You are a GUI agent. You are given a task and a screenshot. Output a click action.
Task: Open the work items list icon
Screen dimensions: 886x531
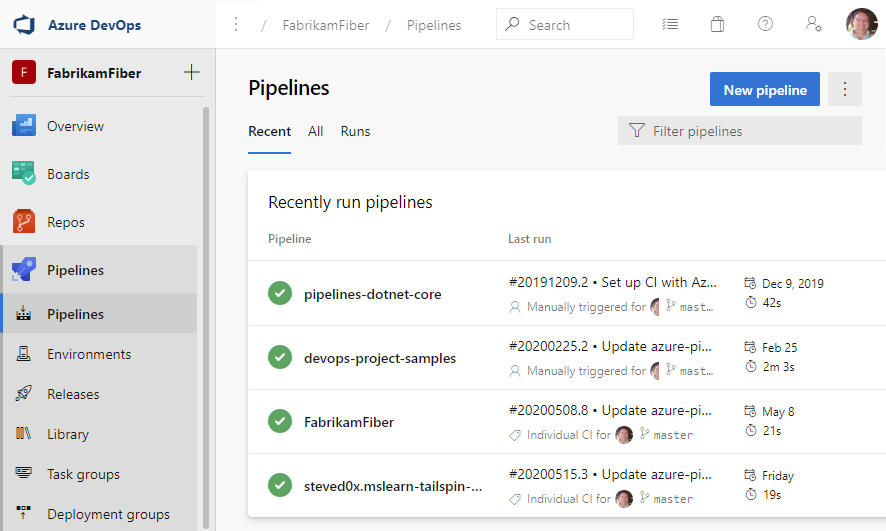point(670,24)
